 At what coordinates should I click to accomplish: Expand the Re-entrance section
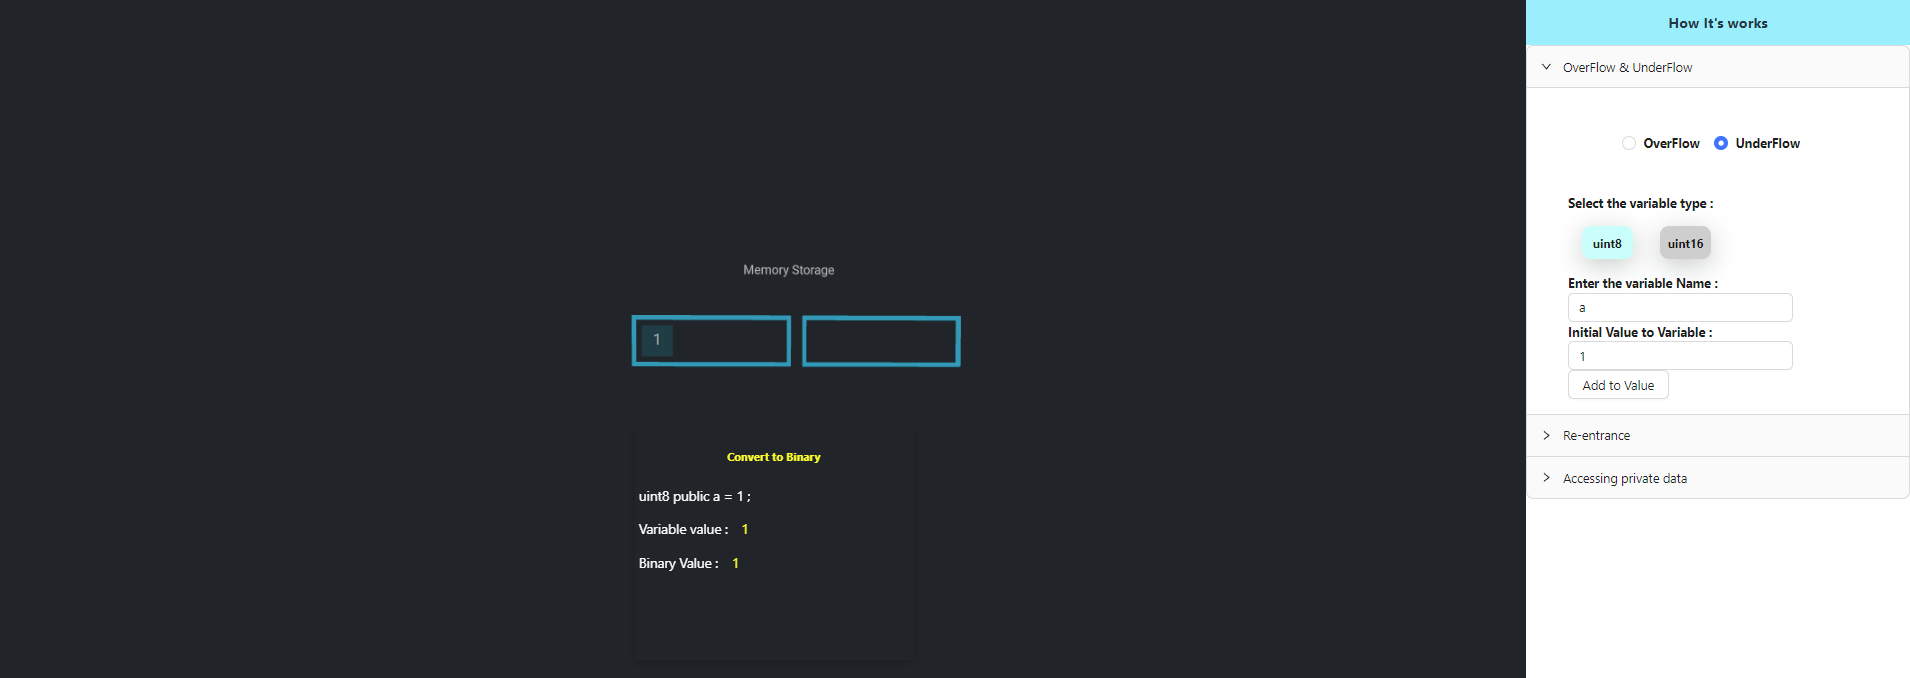pyautogui.click(x=1718, y=436)
